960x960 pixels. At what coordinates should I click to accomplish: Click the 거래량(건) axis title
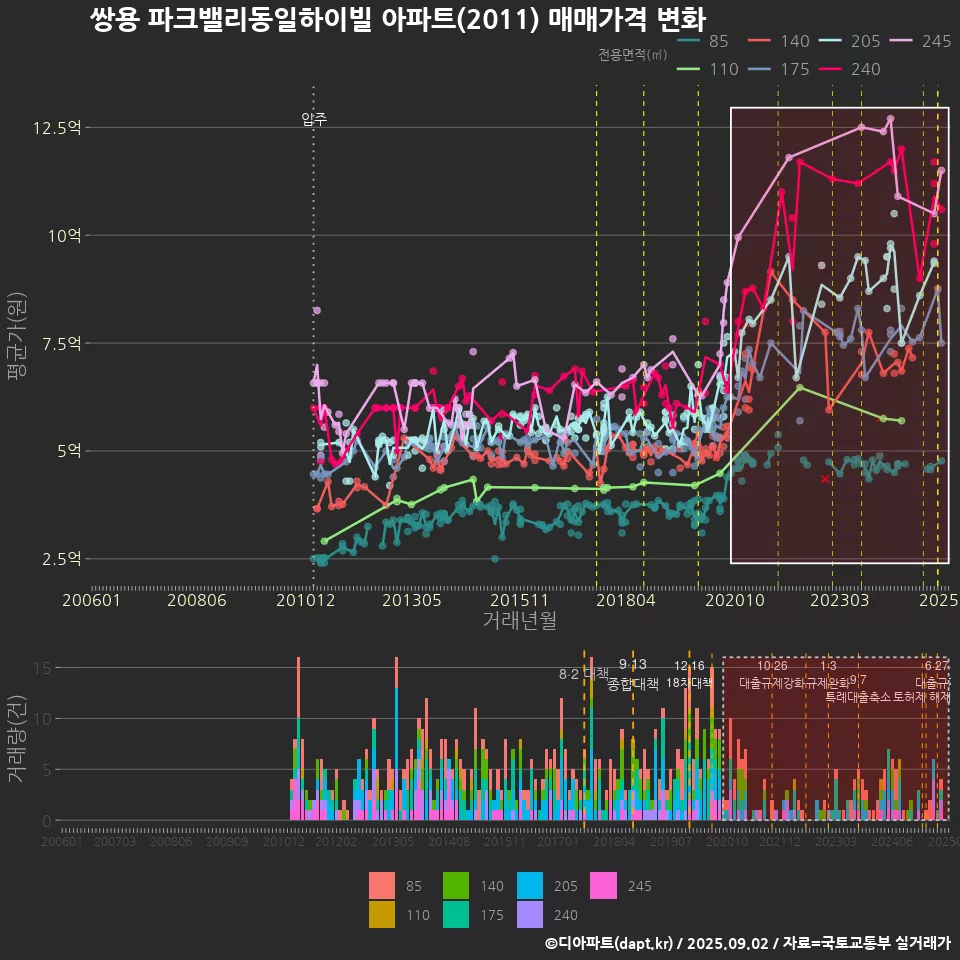[x=17, y=738]
